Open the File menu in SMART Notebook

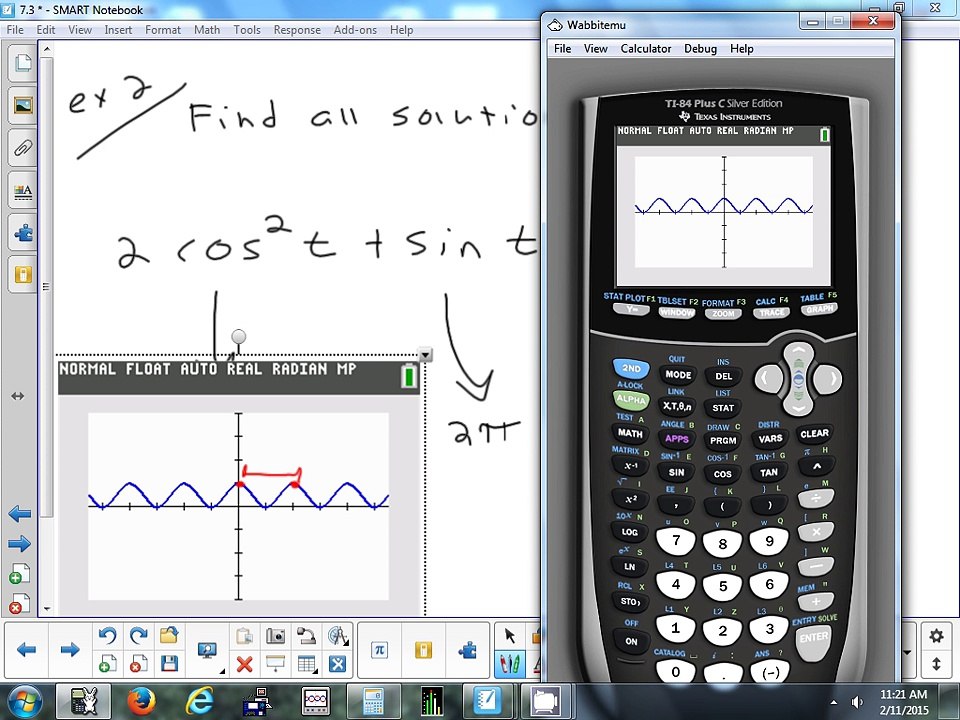[15, 29]
